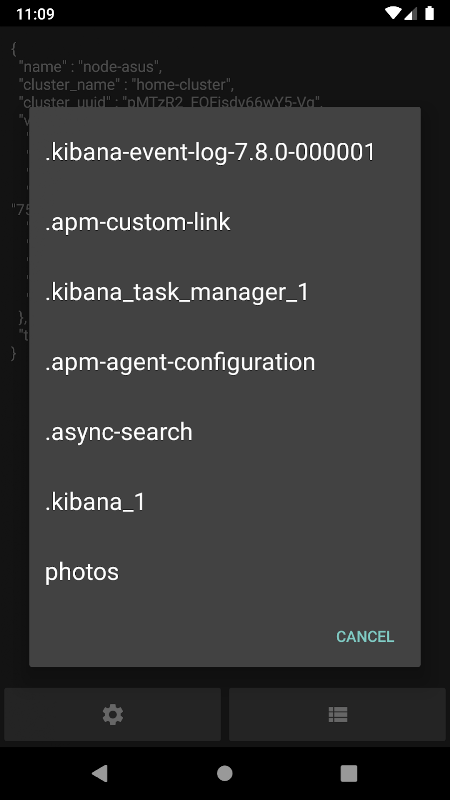Screen dimensions: 450x800
Task: Tap the Android back navigation arrow
Action: [100, 773]
